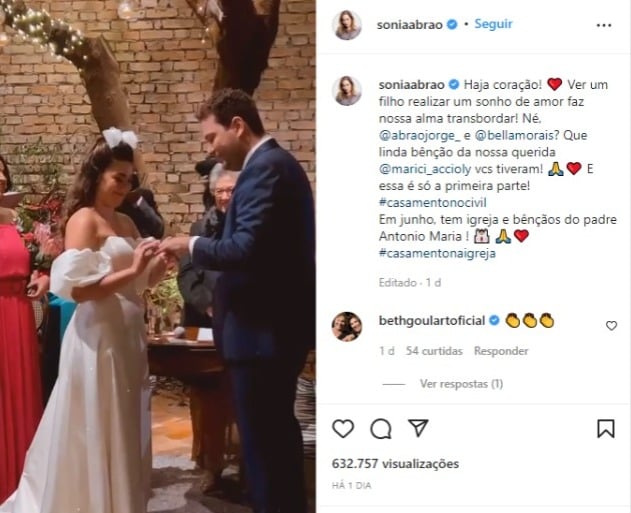
Task: Click the wedding video to play or pause
Action: coord(158,256)
